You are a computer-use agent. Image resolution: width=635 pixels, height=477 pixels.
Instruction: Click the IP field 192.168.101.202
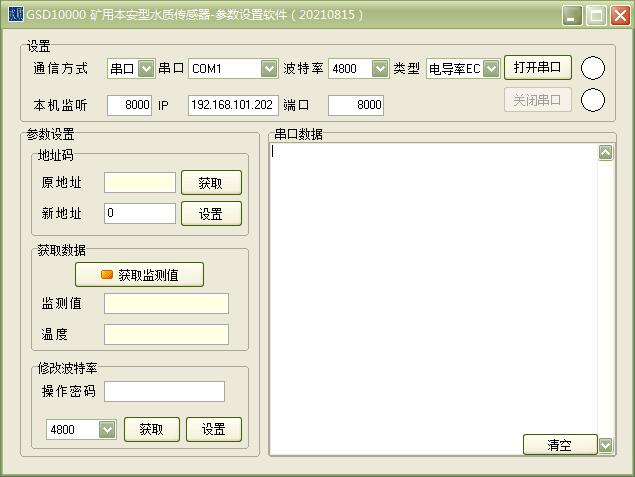tap(233, 105)
